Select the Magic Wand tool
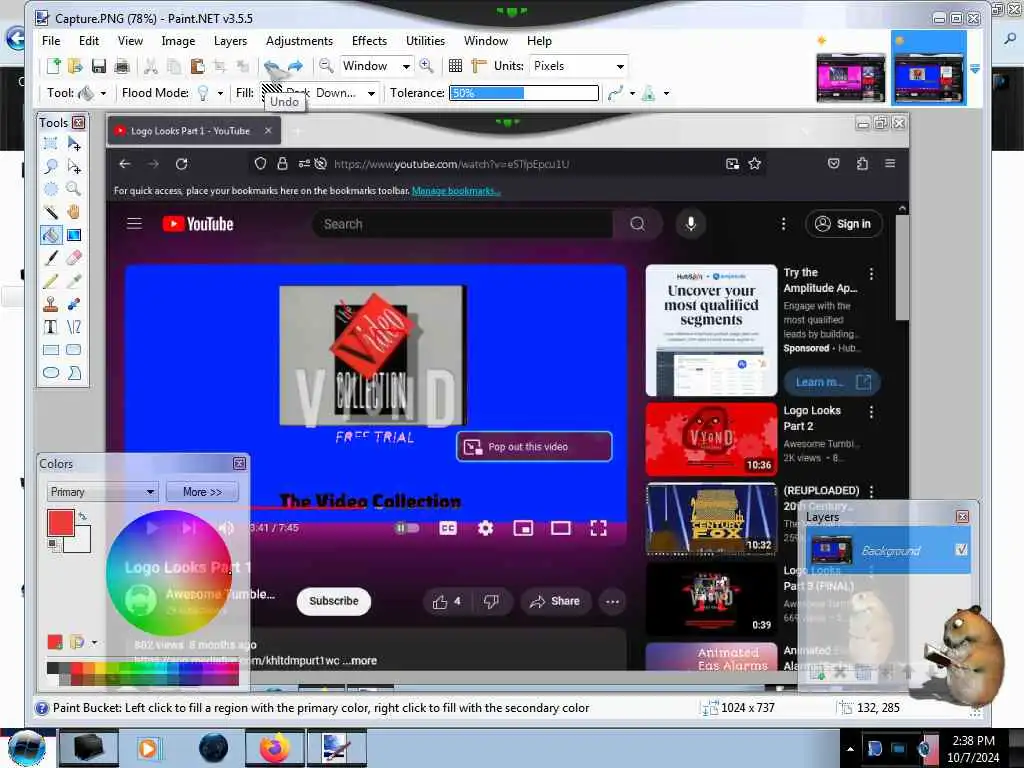1024x768 pixels. pyautogui.click(x=50, y=212)
